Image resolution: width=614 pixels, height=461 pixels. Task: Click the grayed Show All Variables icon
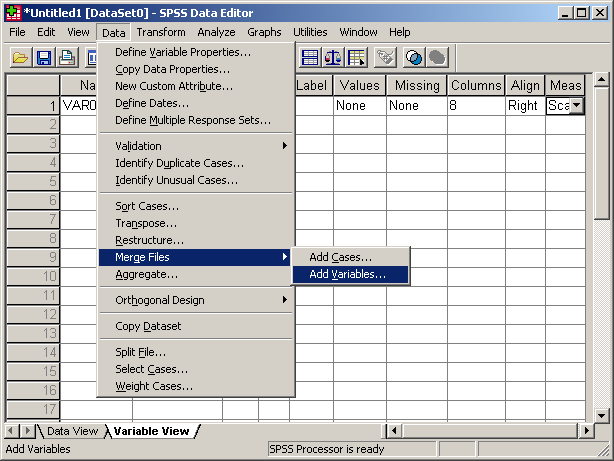437,58
